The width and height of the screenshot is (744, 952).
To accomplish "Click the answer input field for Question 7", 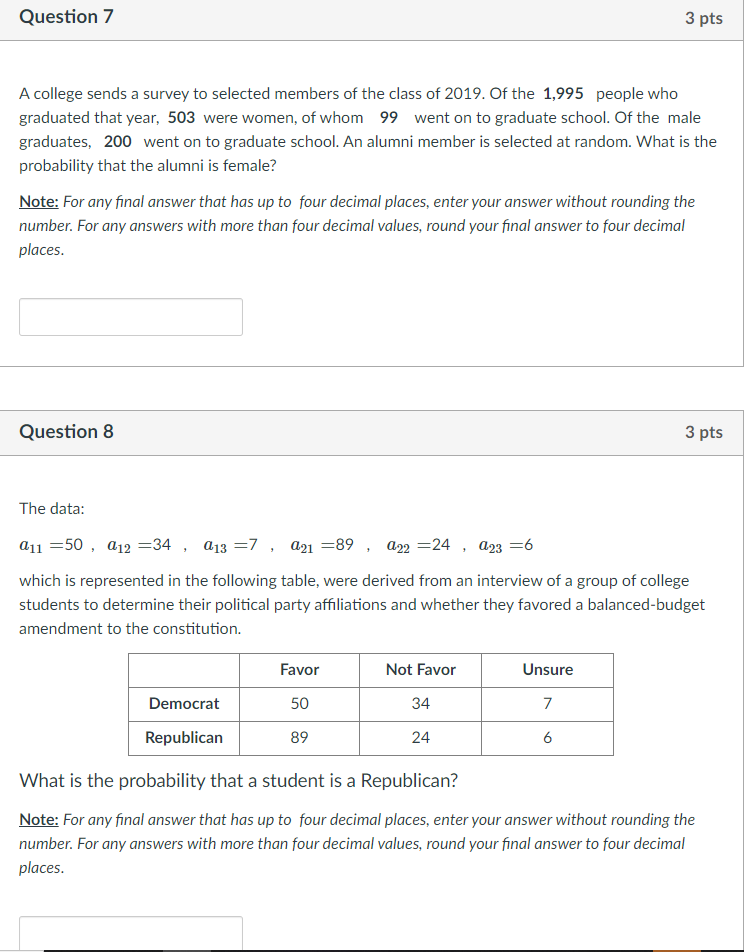I will [x=130, y=316].
